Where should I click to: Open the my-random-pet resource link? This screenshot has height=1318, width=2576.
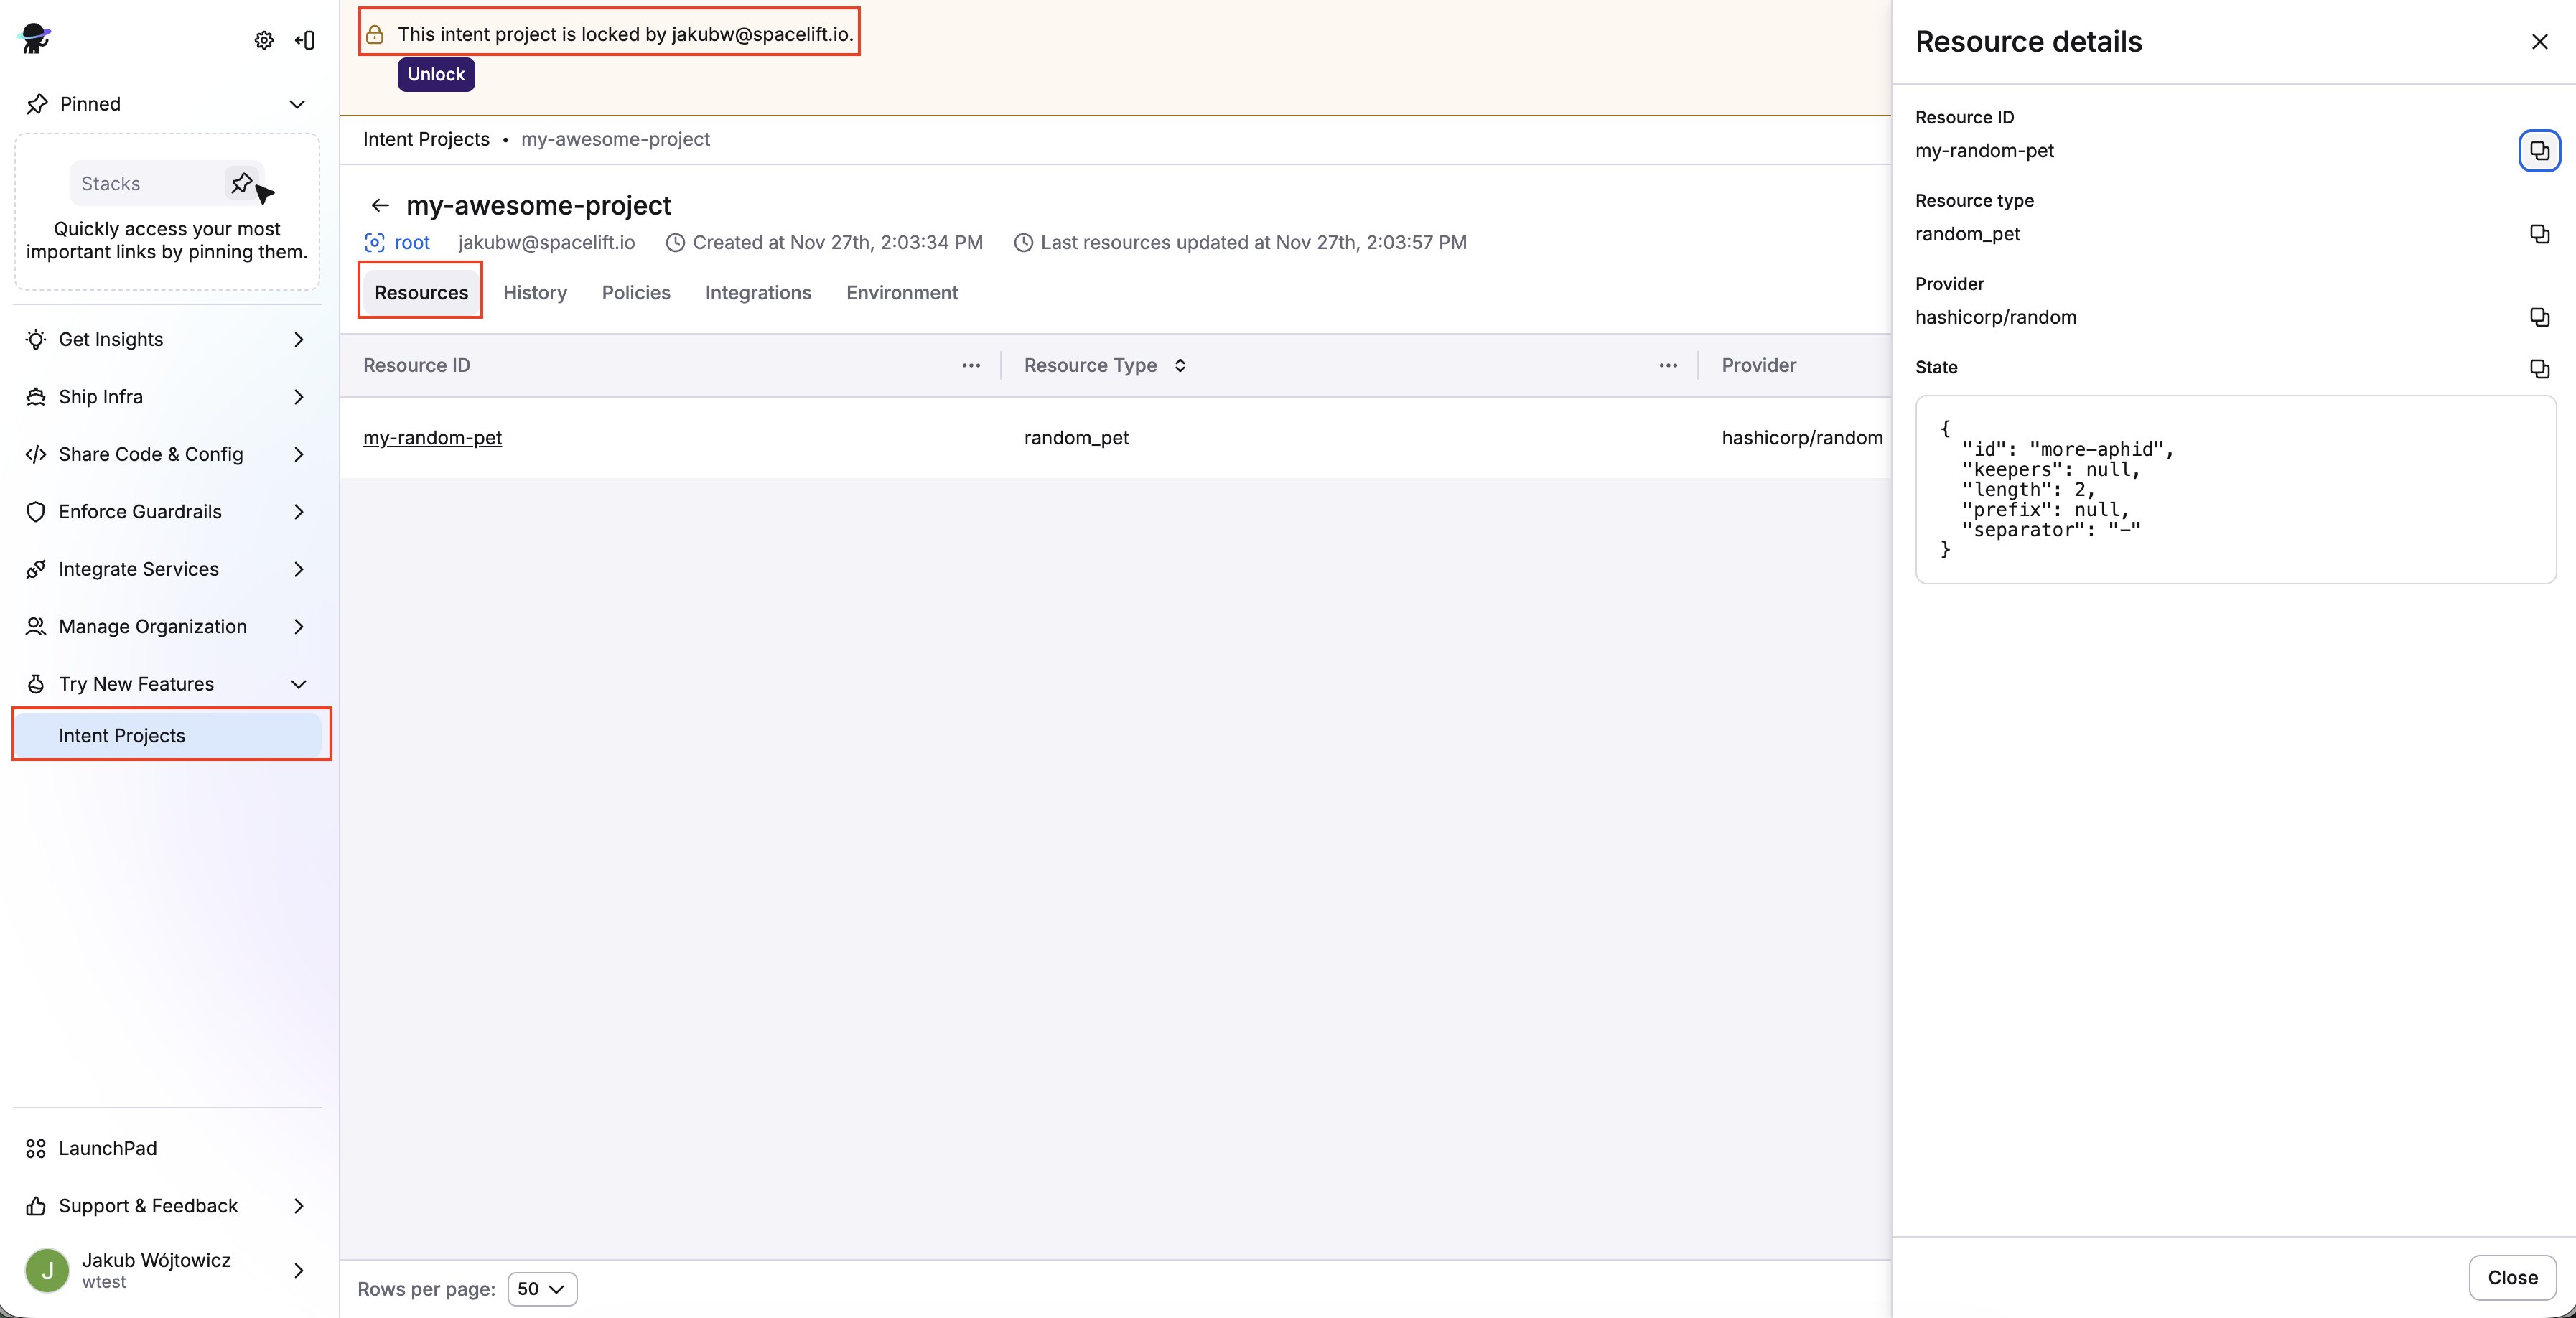432,438
